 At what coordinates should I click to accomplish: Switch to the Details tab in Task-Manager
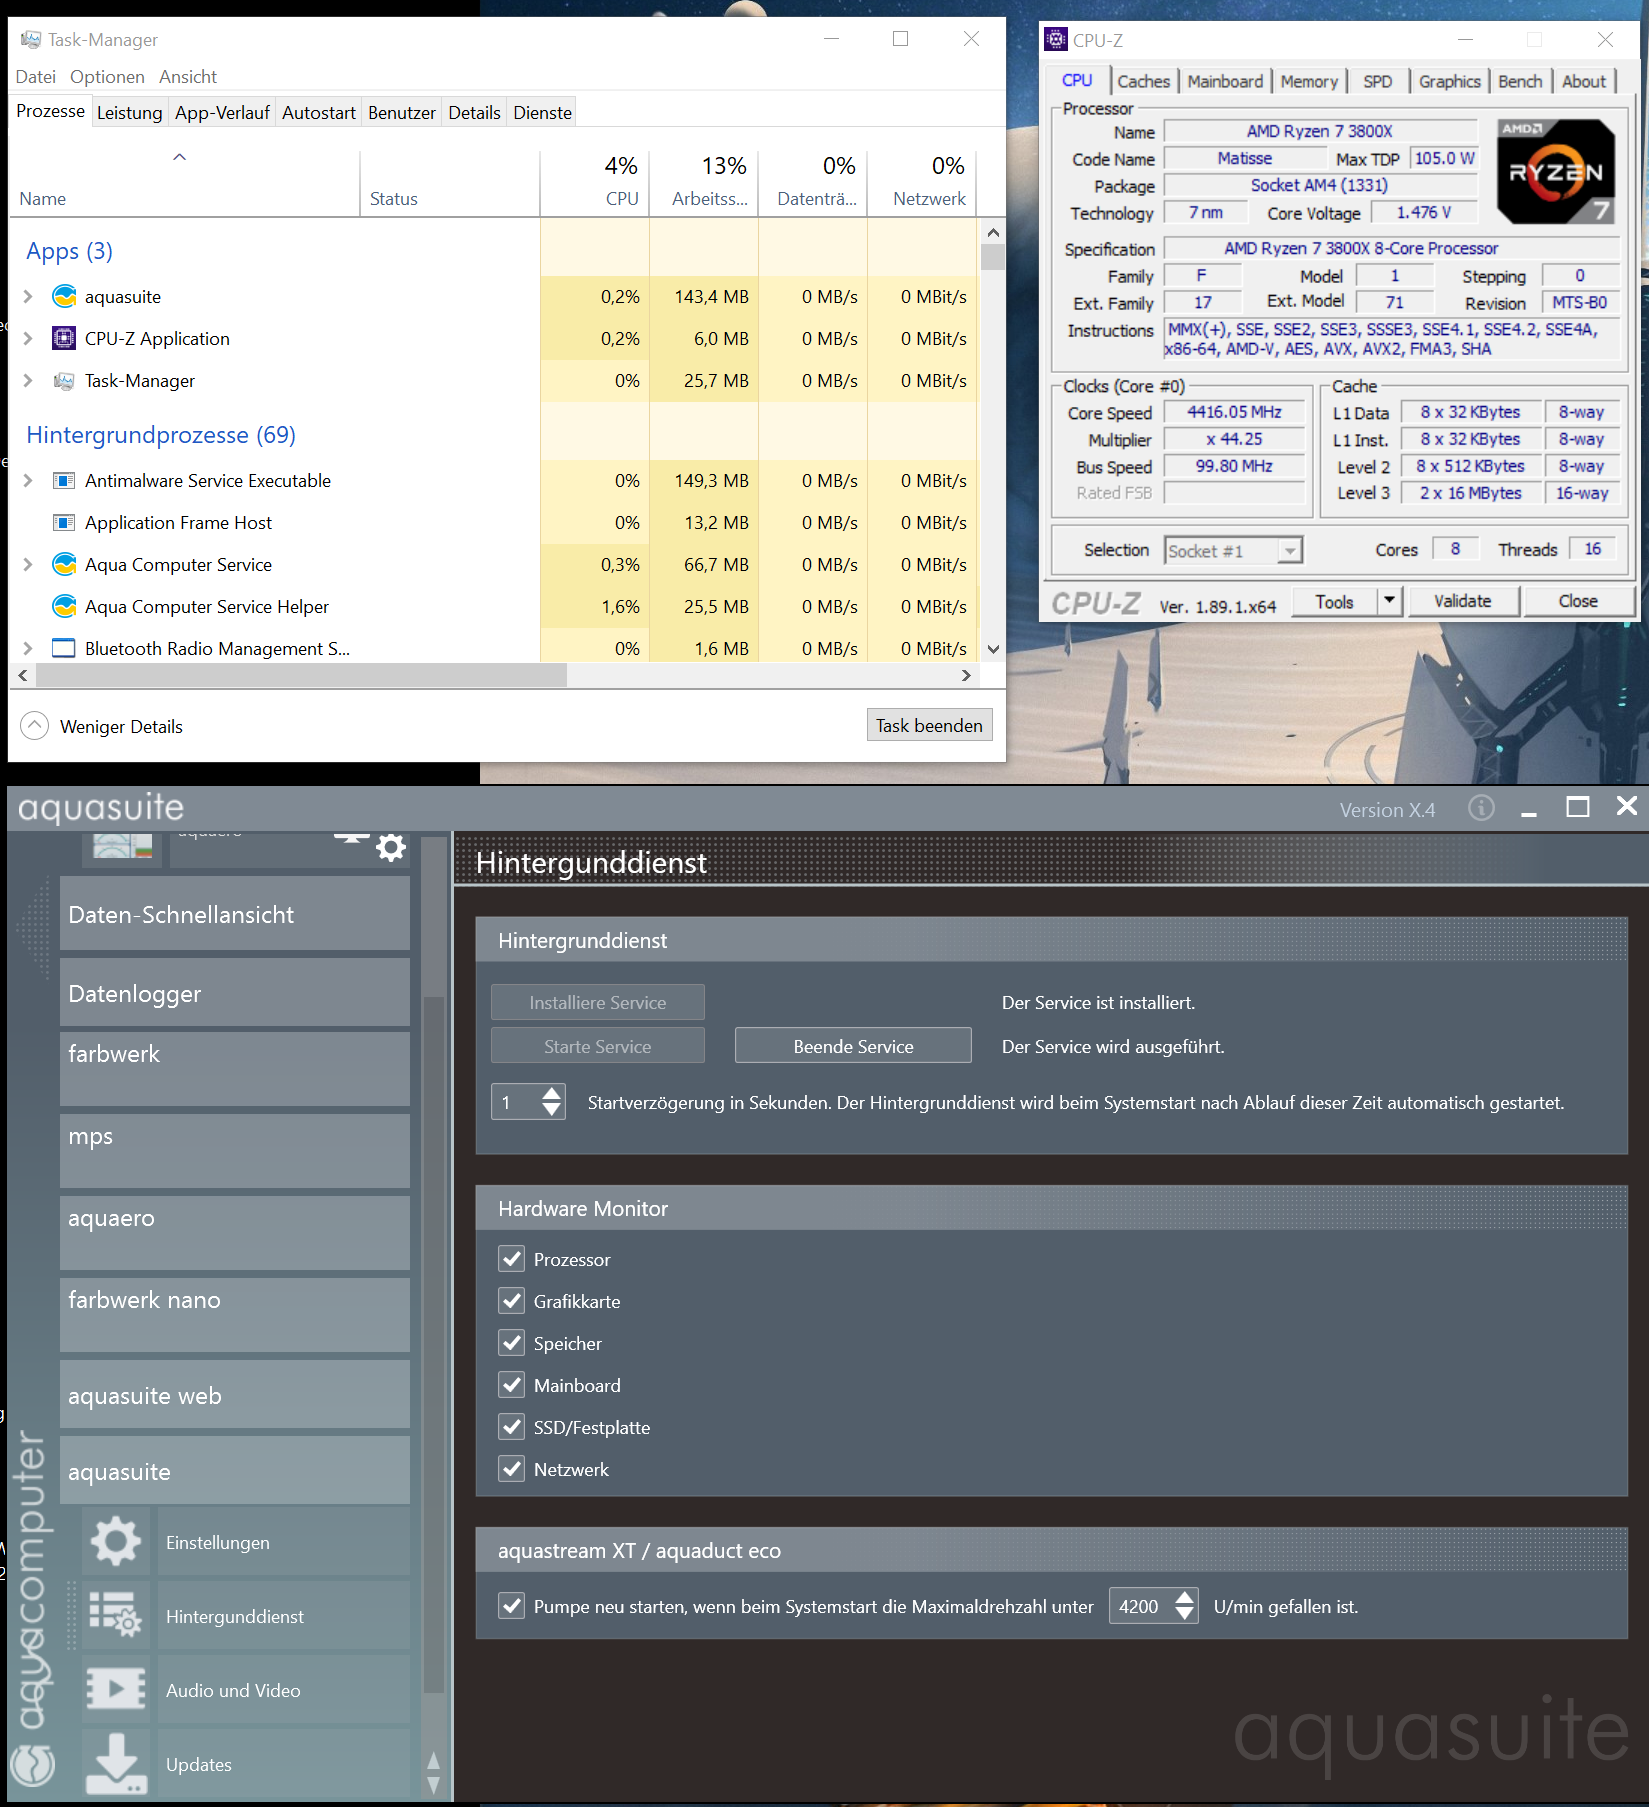coord(474,113)
